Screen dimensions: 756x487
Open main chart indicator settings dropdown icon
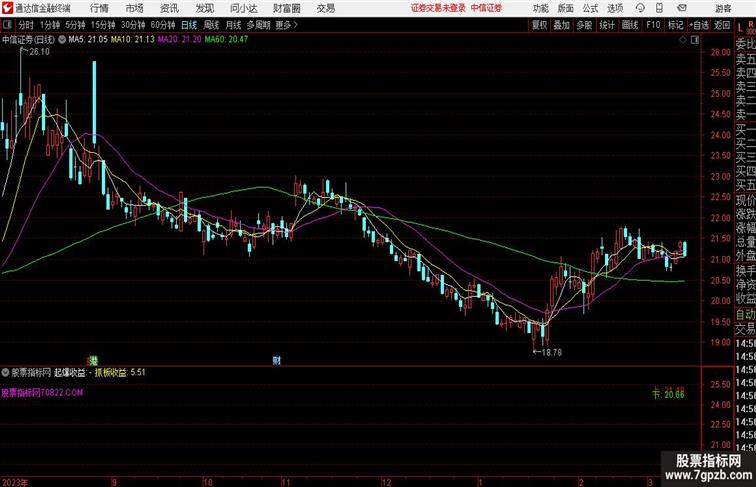click(62, 40)
